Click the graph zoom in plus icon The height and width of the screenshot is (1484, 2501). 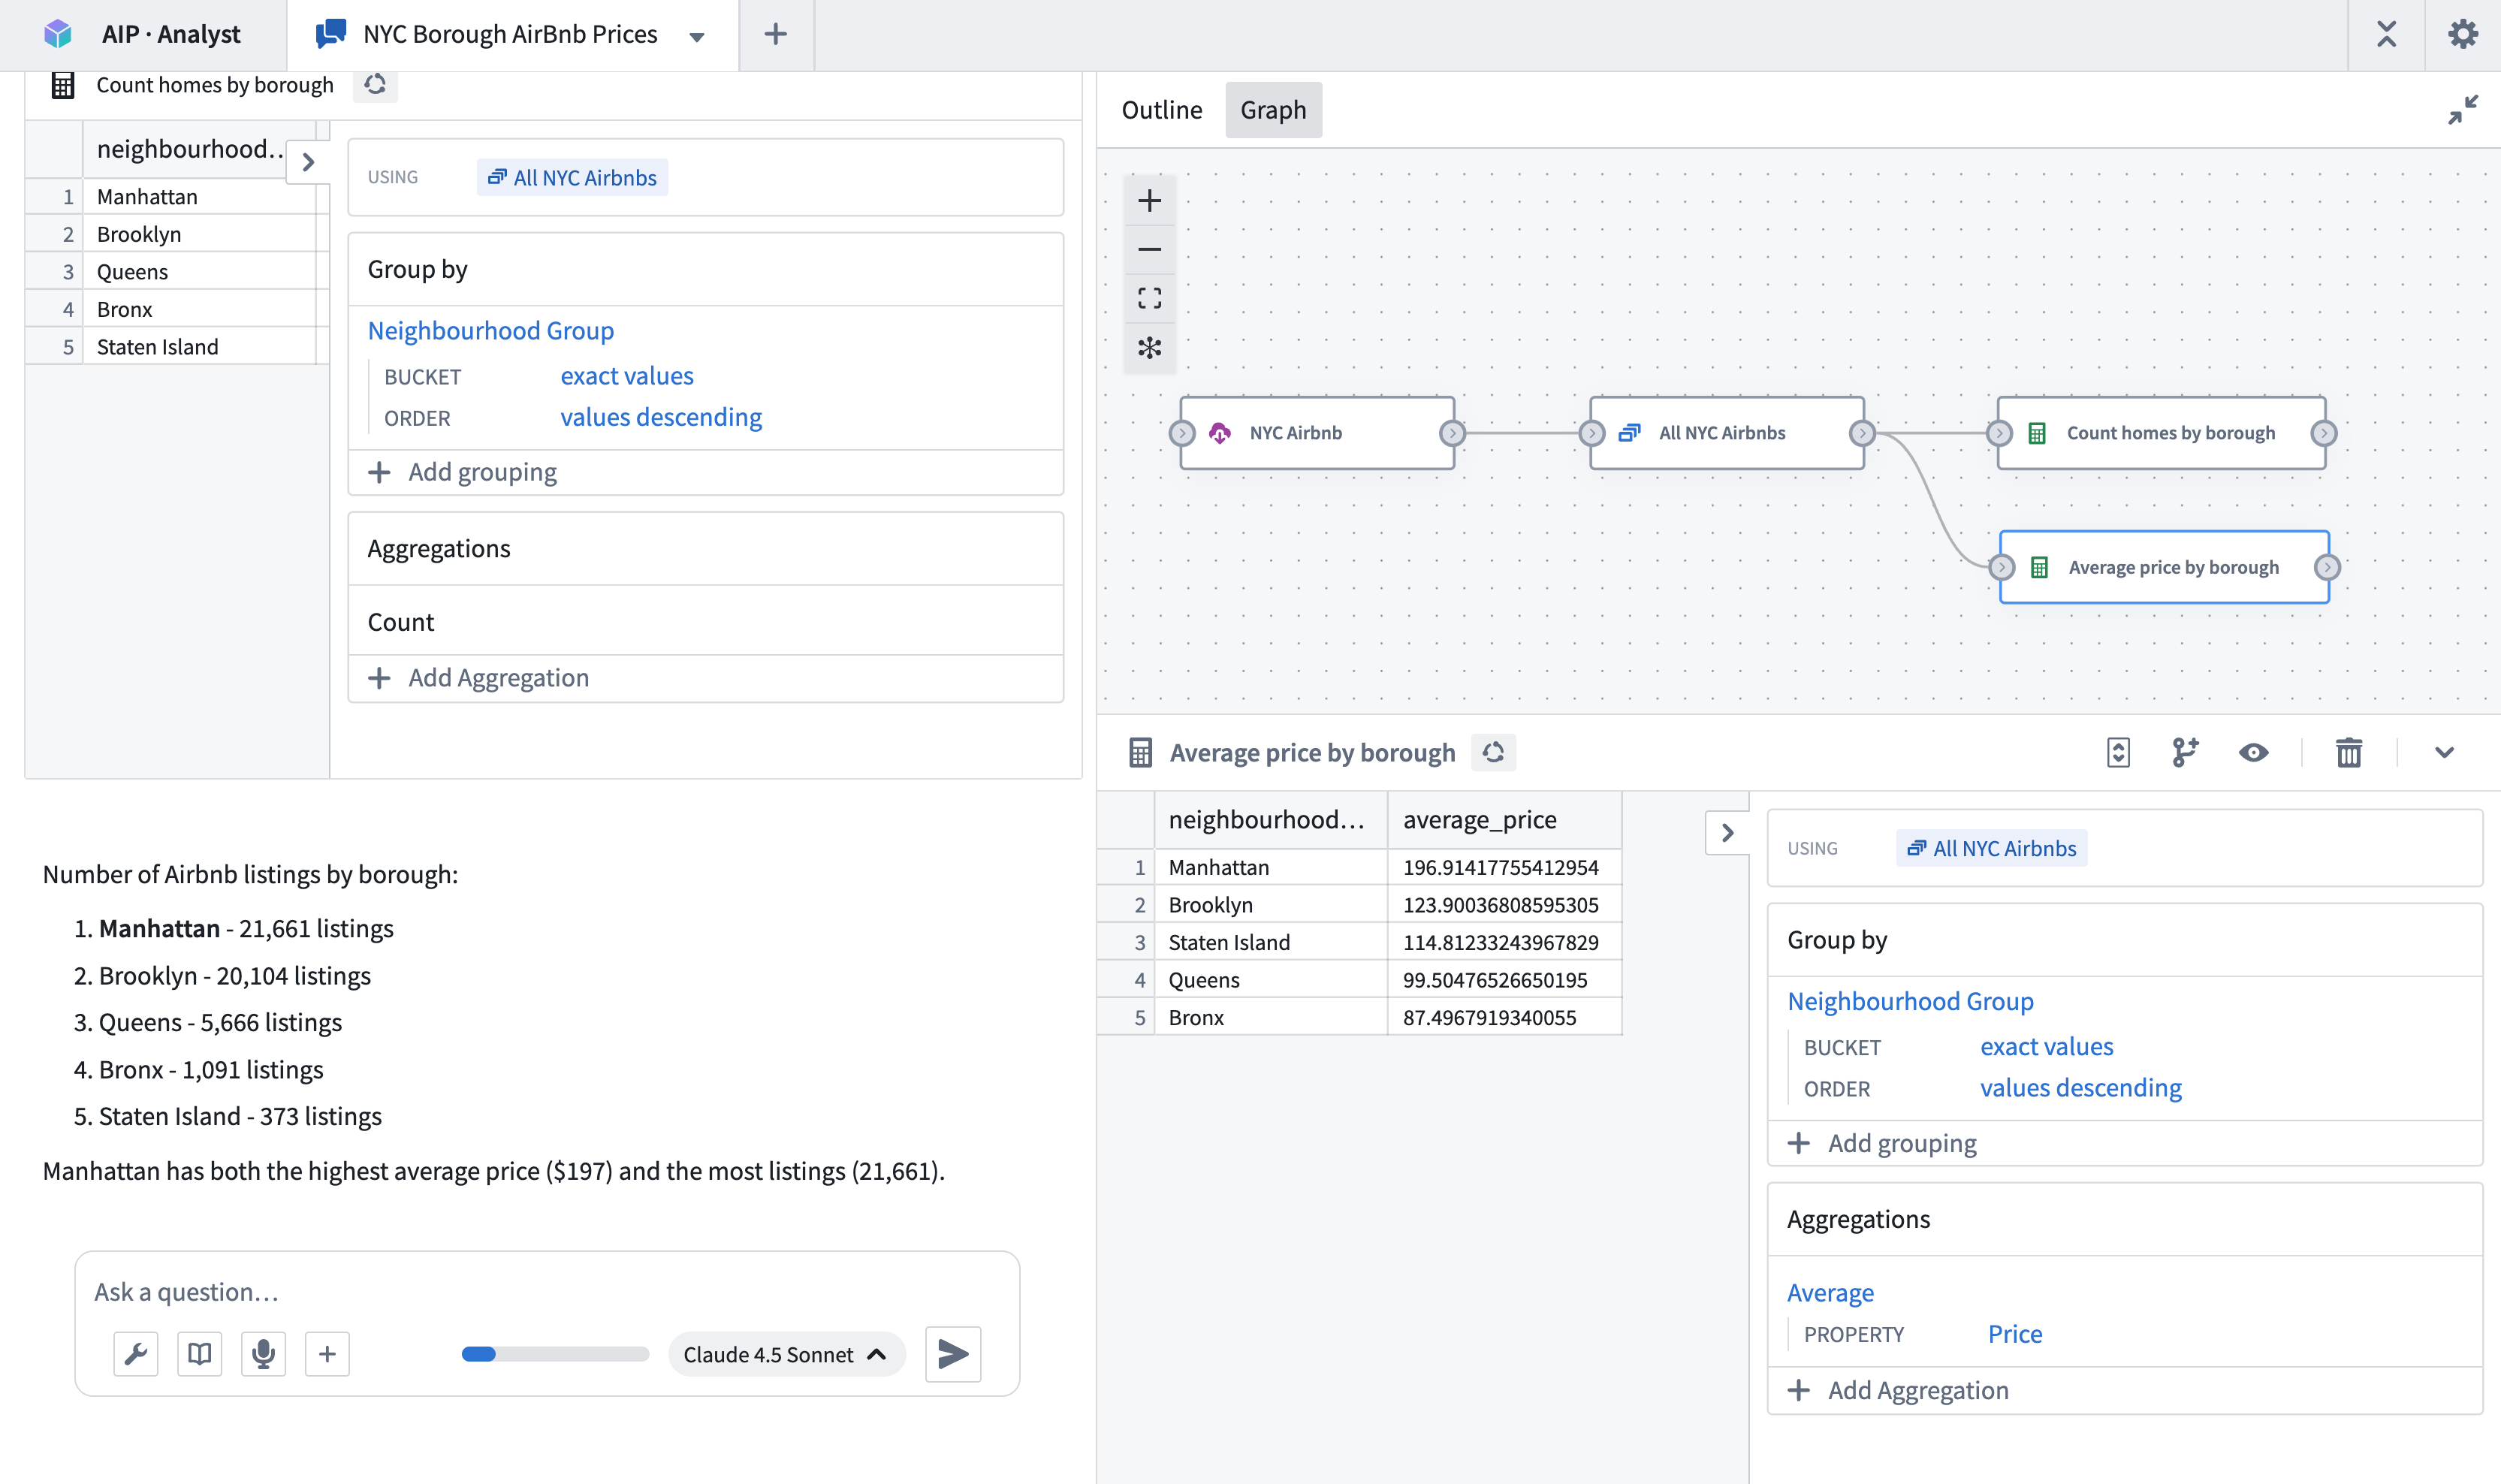(x=1149, y=201)
